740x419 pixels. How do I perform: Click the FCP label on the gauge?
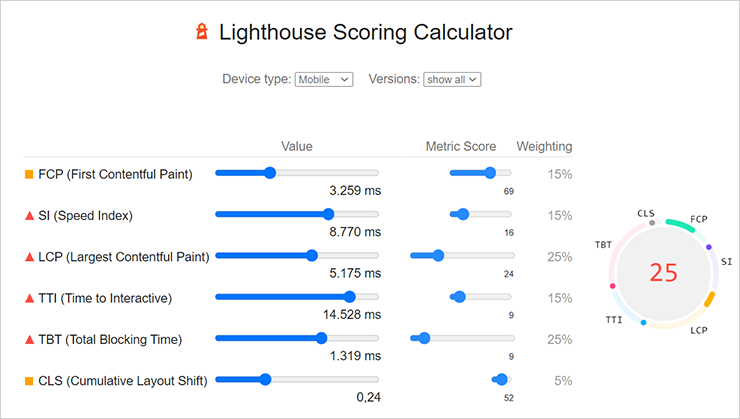(x=699, y=219)
